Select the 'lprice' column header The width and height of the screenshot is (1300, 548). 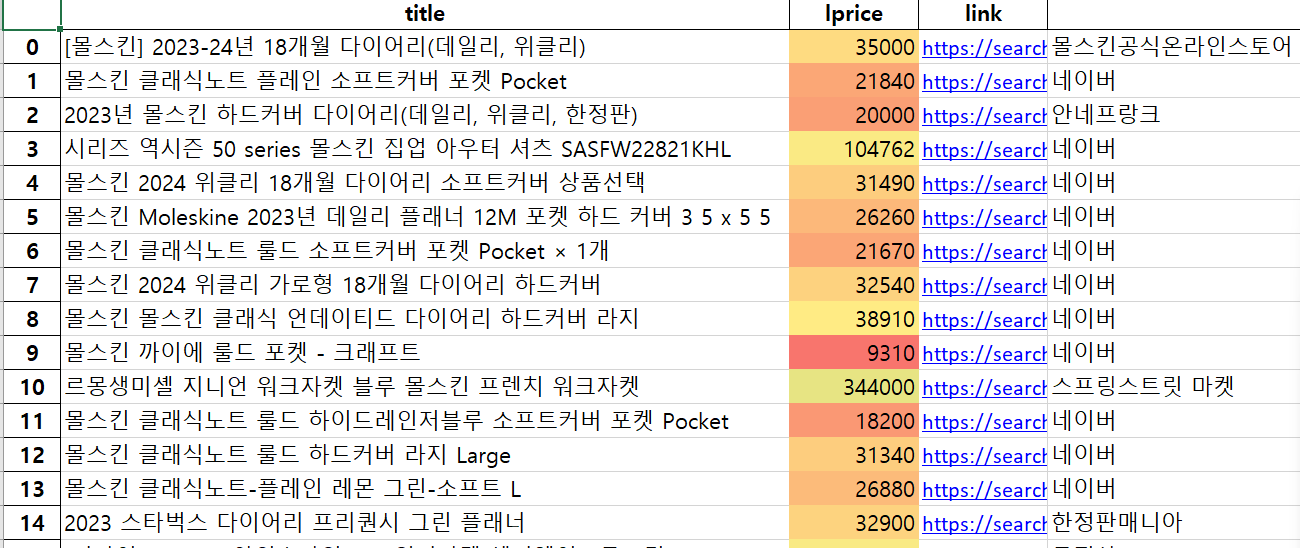(854, 14)
